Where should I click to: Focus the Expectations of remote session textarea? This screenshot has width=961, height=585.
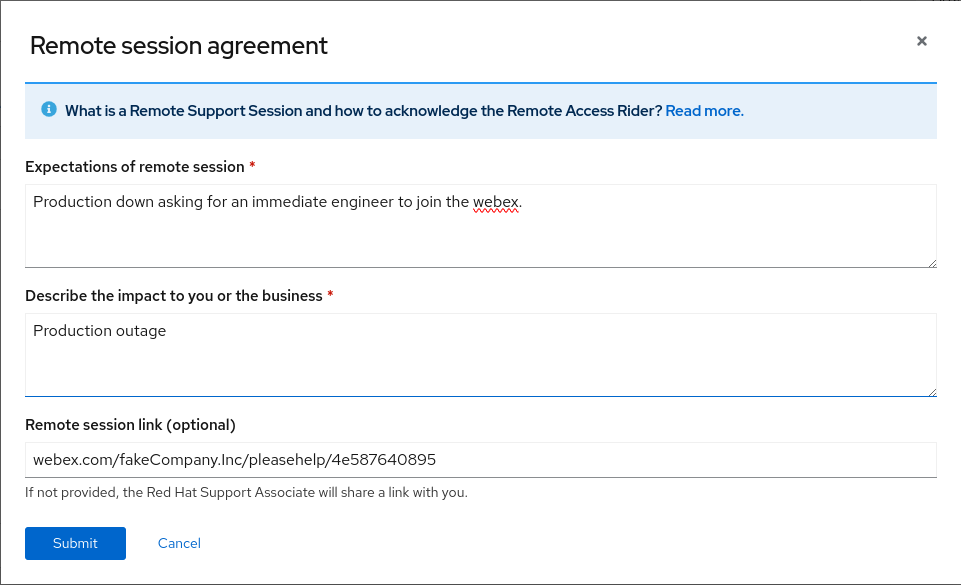click(480, 236)
